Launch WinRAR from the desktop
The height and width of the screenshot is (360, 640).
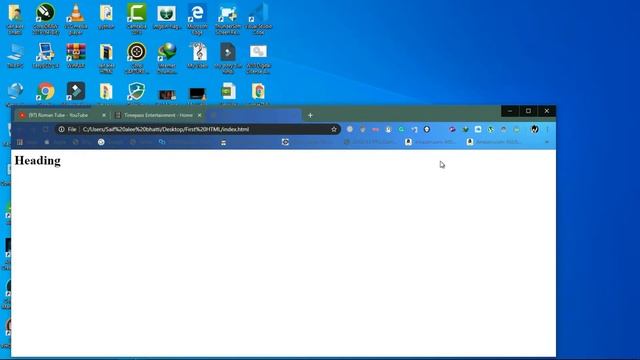[x=76, y=56]
